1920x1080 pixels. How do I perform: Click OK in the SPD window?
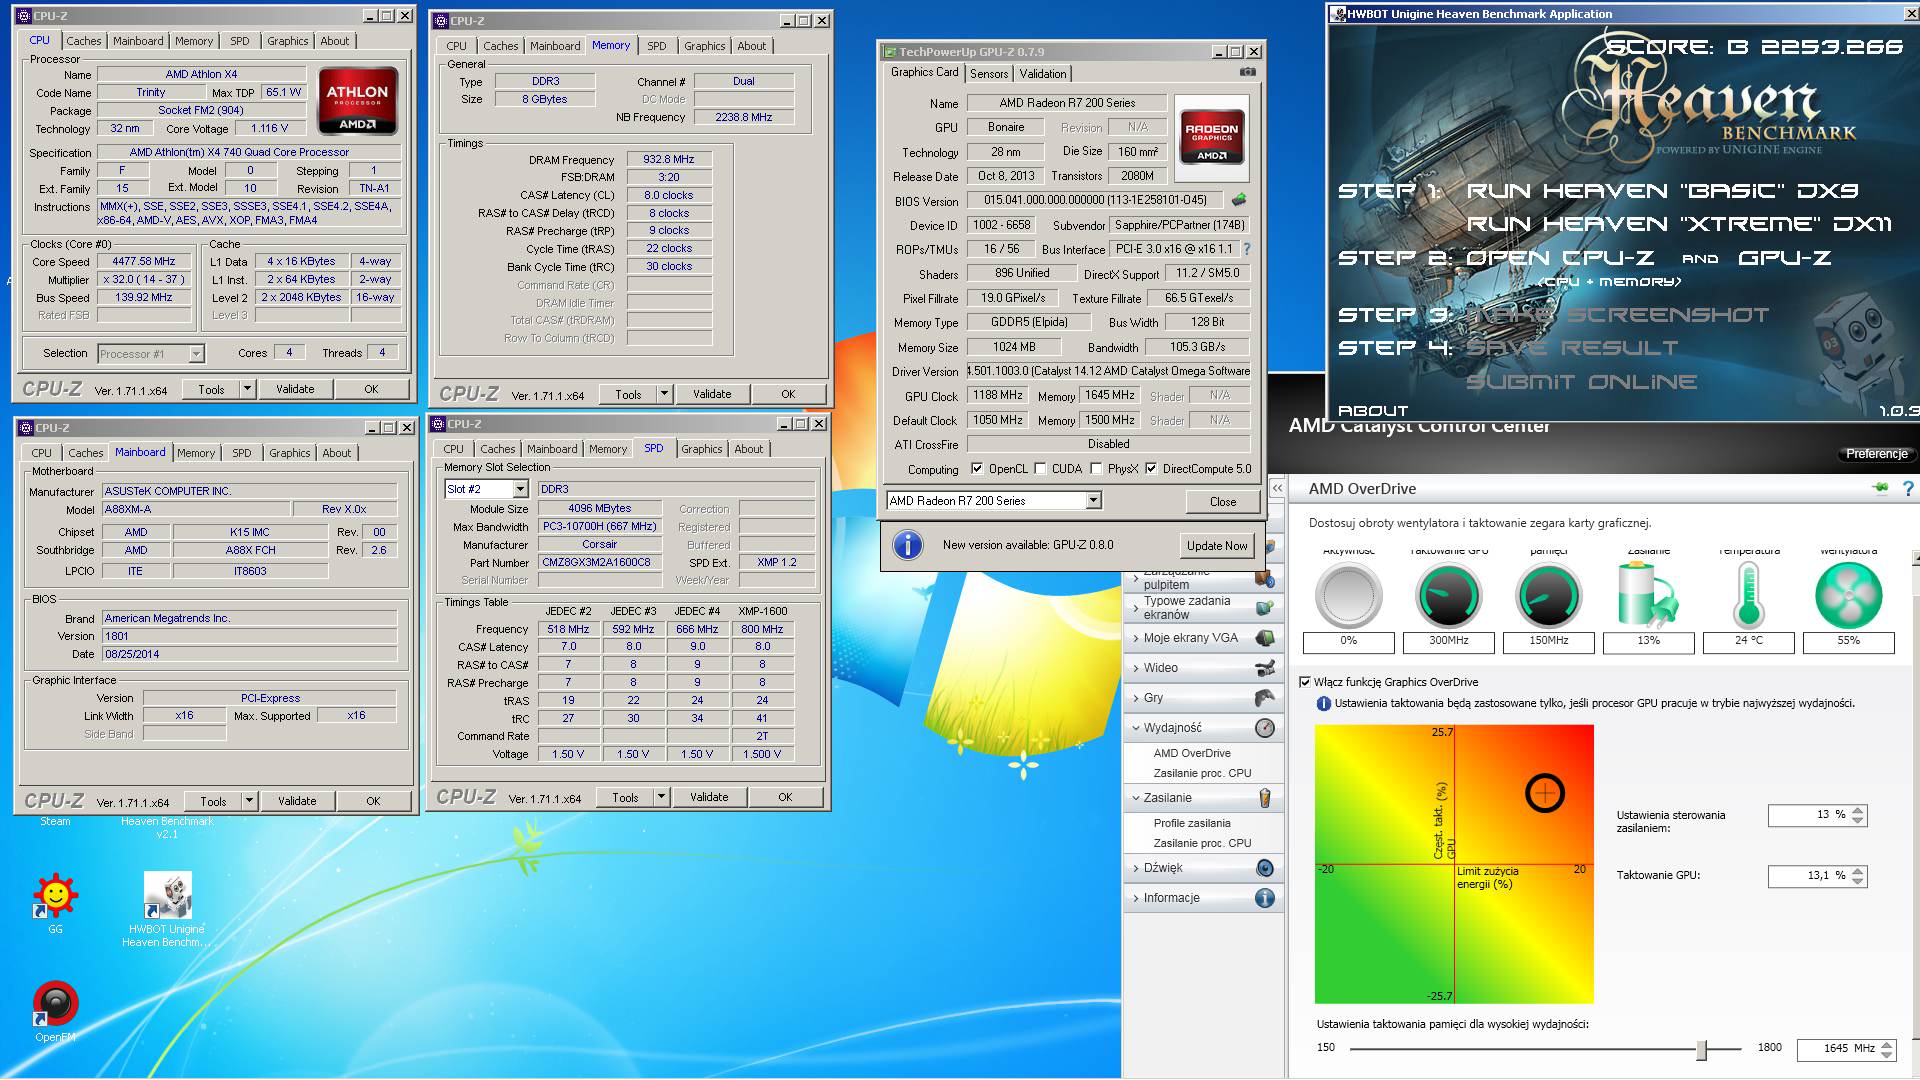[785, 797]
